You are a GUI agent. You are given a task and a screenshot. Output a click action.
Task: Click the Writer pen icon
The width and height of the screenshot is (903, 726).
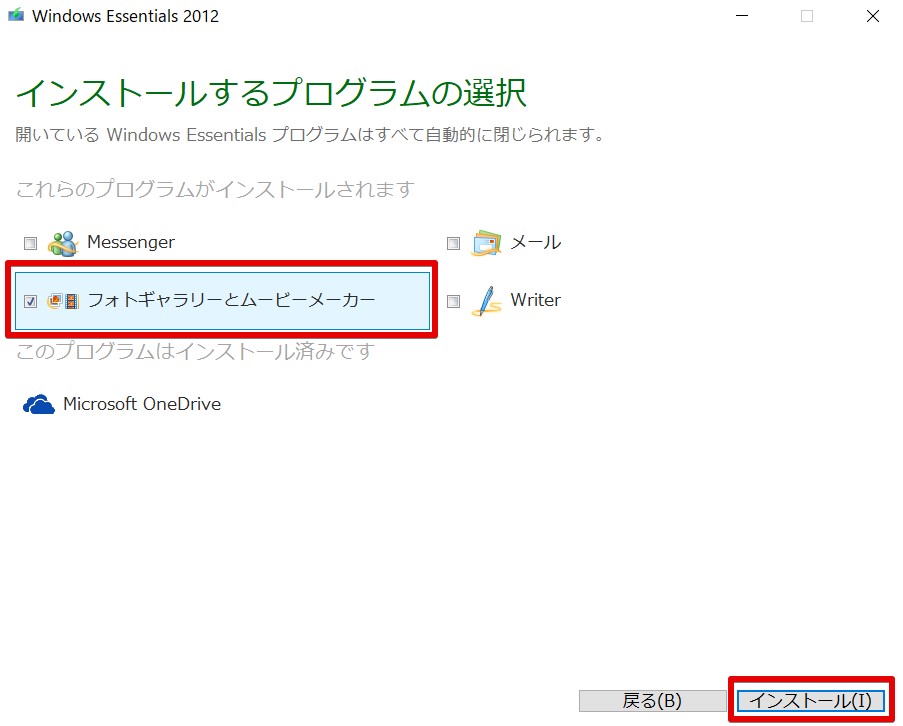click(486, 301)
